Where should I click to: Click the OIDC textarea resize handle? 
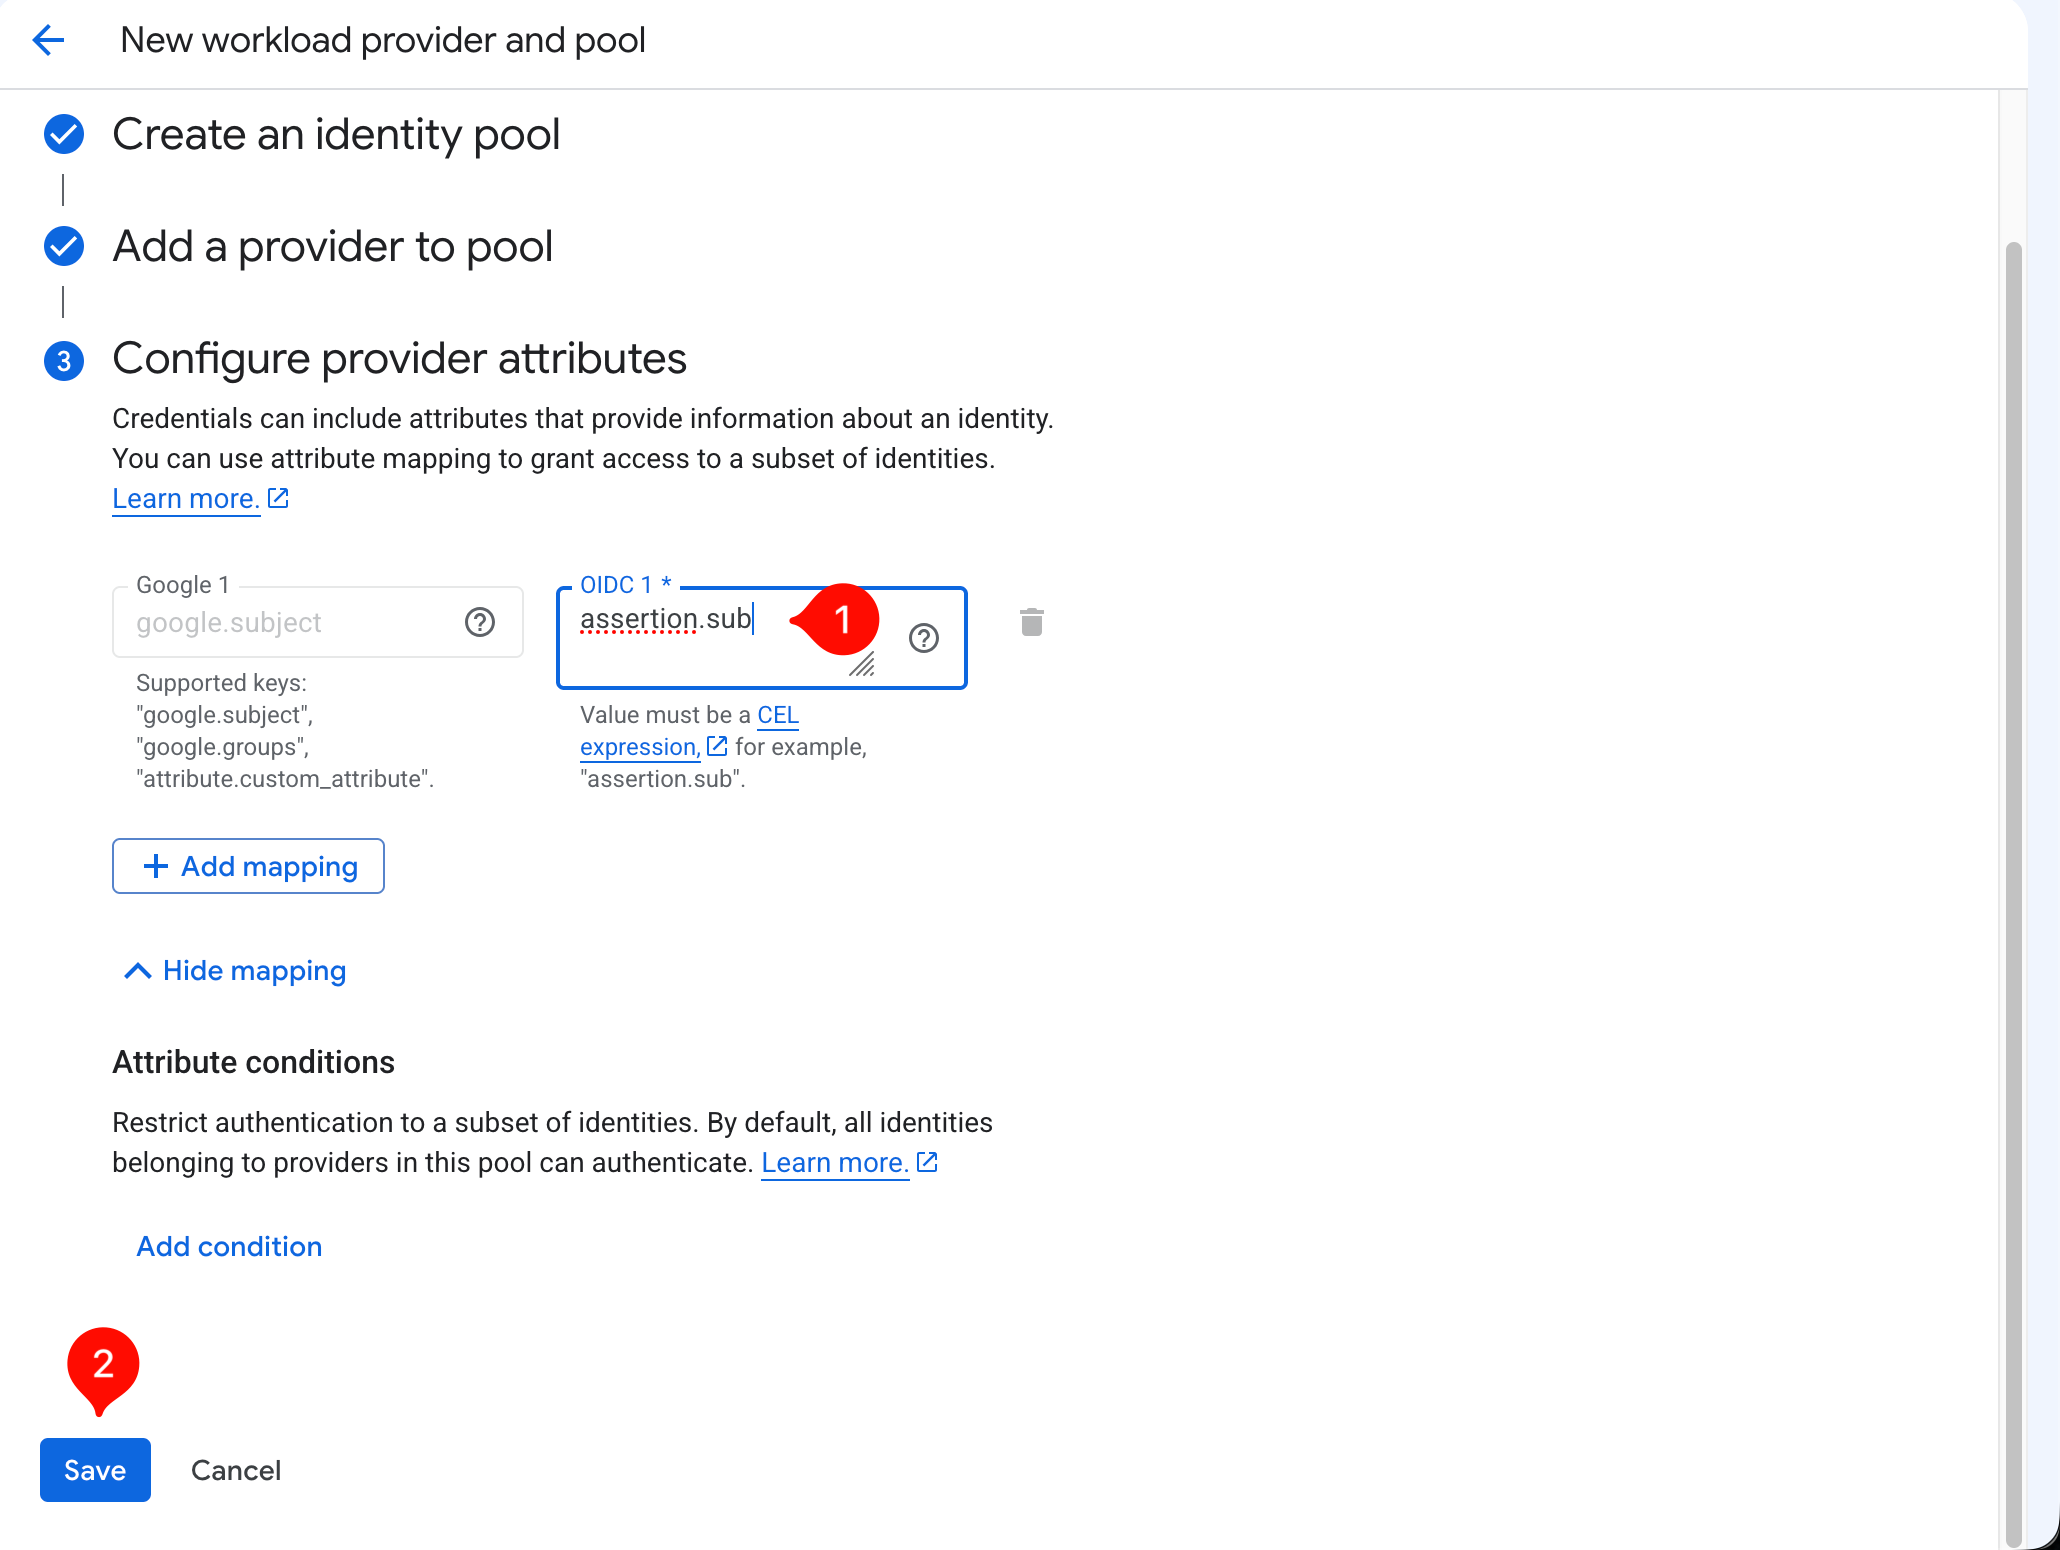point(862,665)
